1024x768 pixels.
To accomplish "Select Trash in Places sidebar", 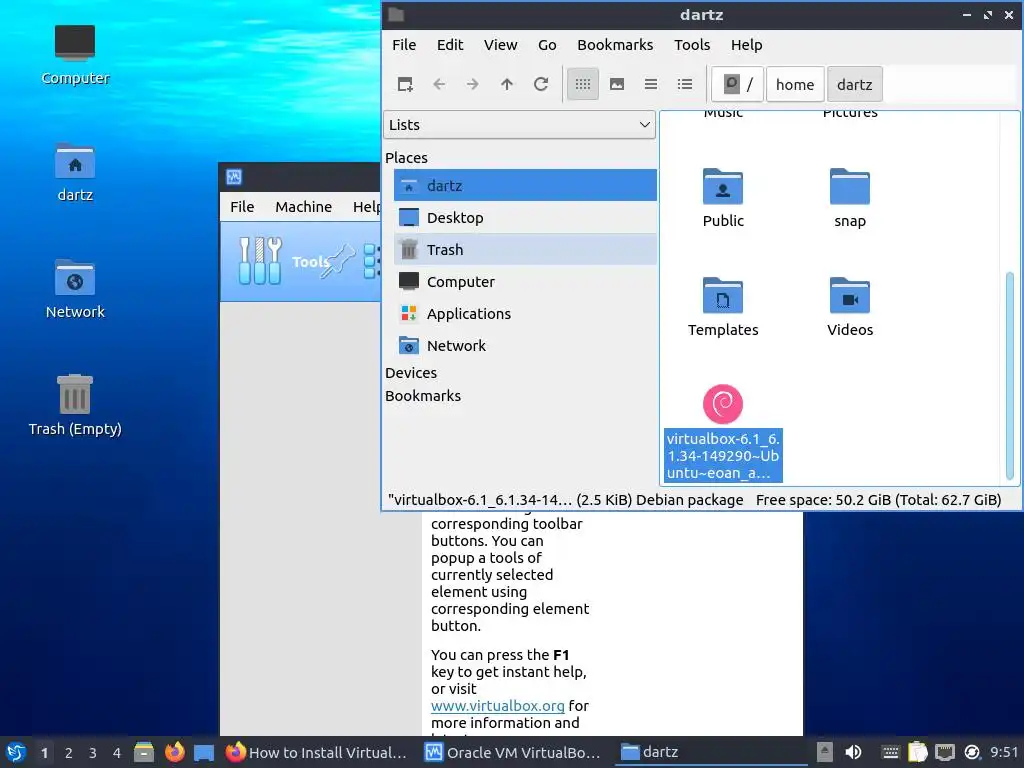I will pos(525,249).
